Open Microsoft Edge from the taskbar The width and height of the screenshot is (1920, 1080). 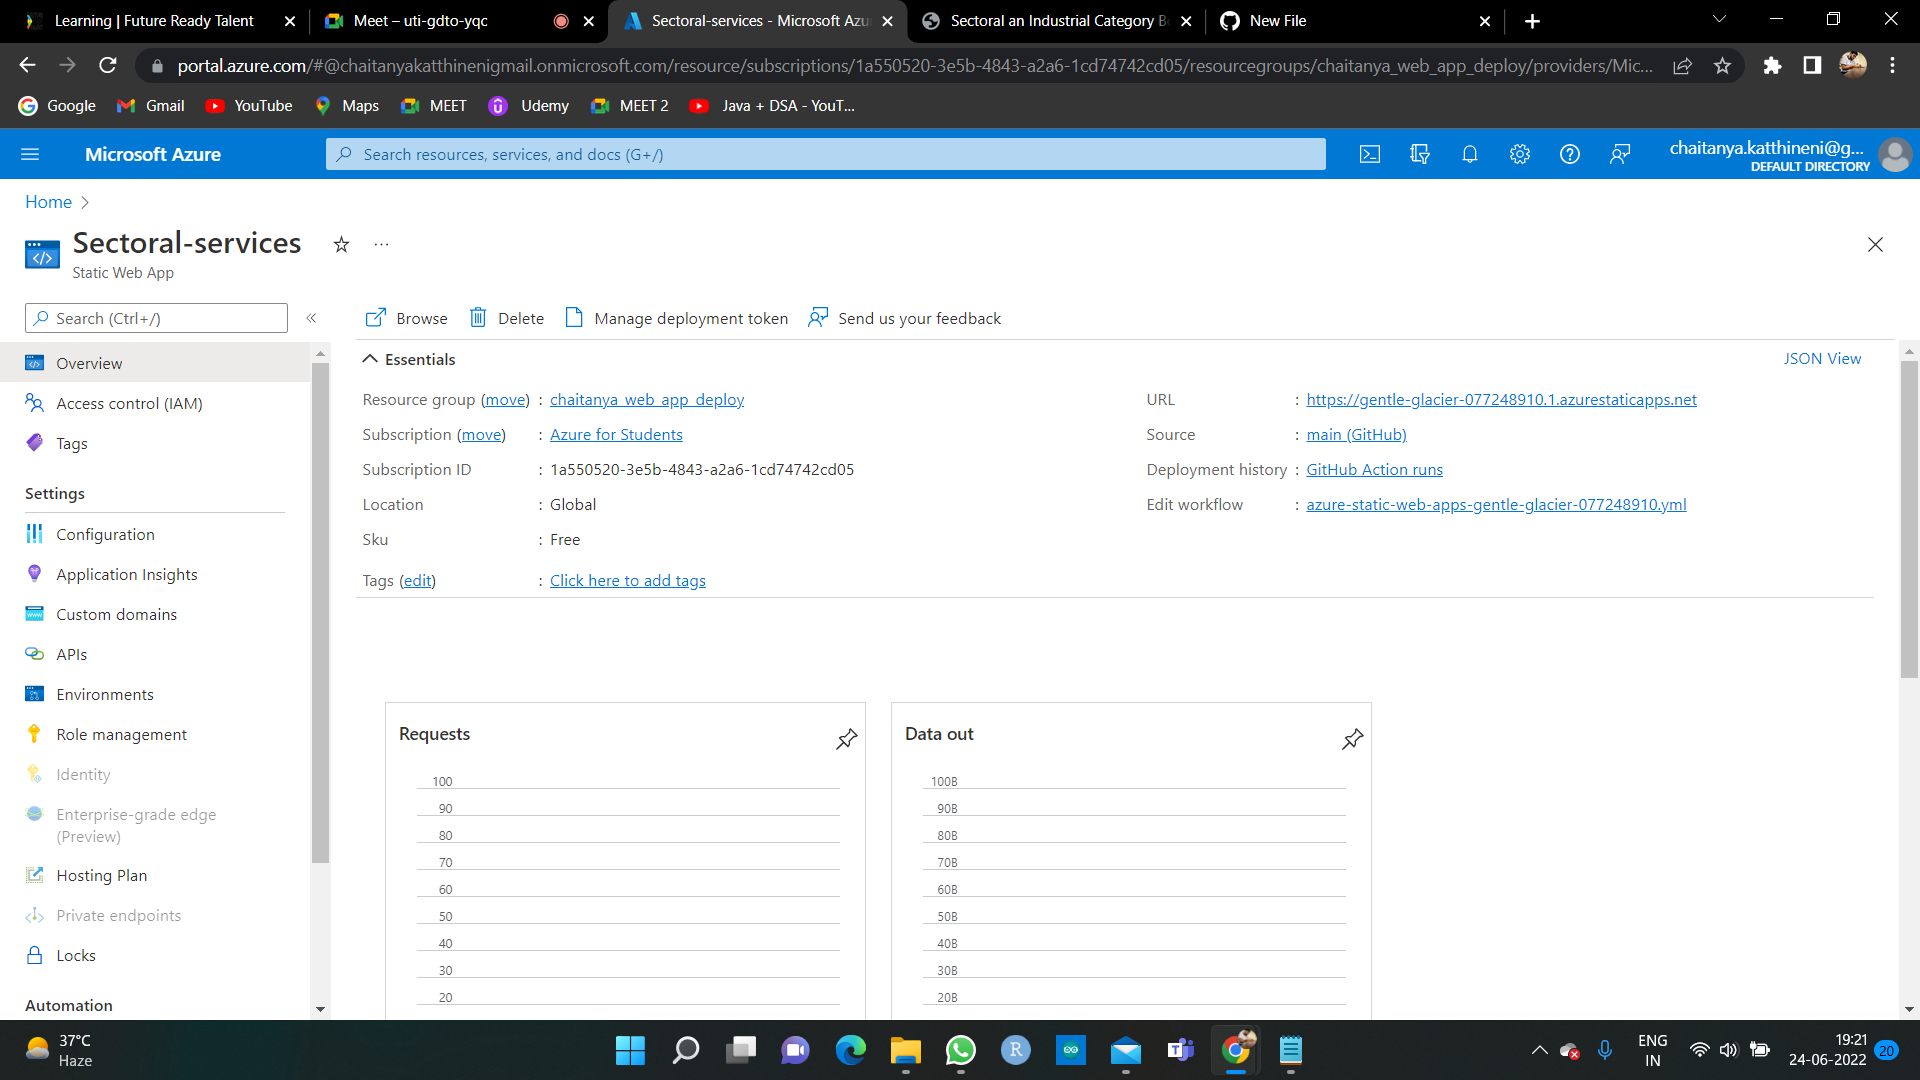[x=850, y=1050]
